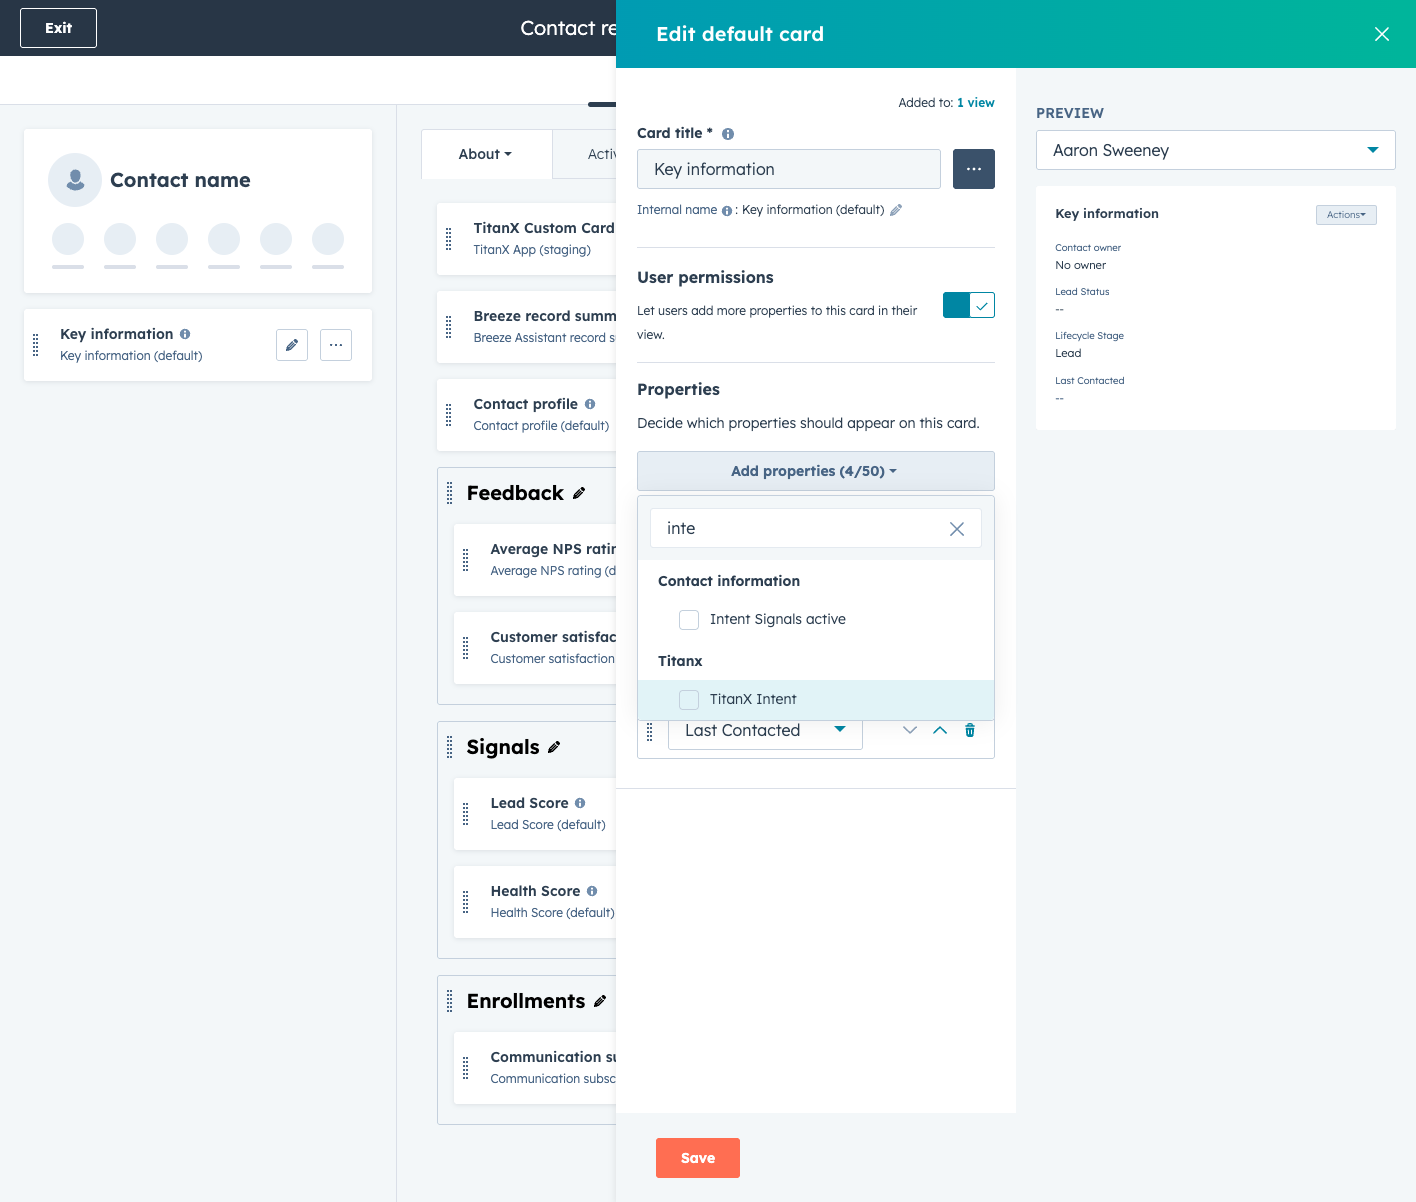Viewport: 1416px width, 1202px height.
Task: Click the contact avatar placeholder icon
Action: 75,180
